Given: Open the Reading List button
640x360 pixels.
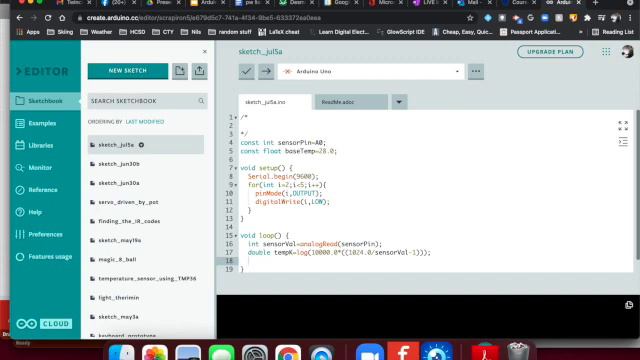Looking at the screenshot, I should [612, 32].
